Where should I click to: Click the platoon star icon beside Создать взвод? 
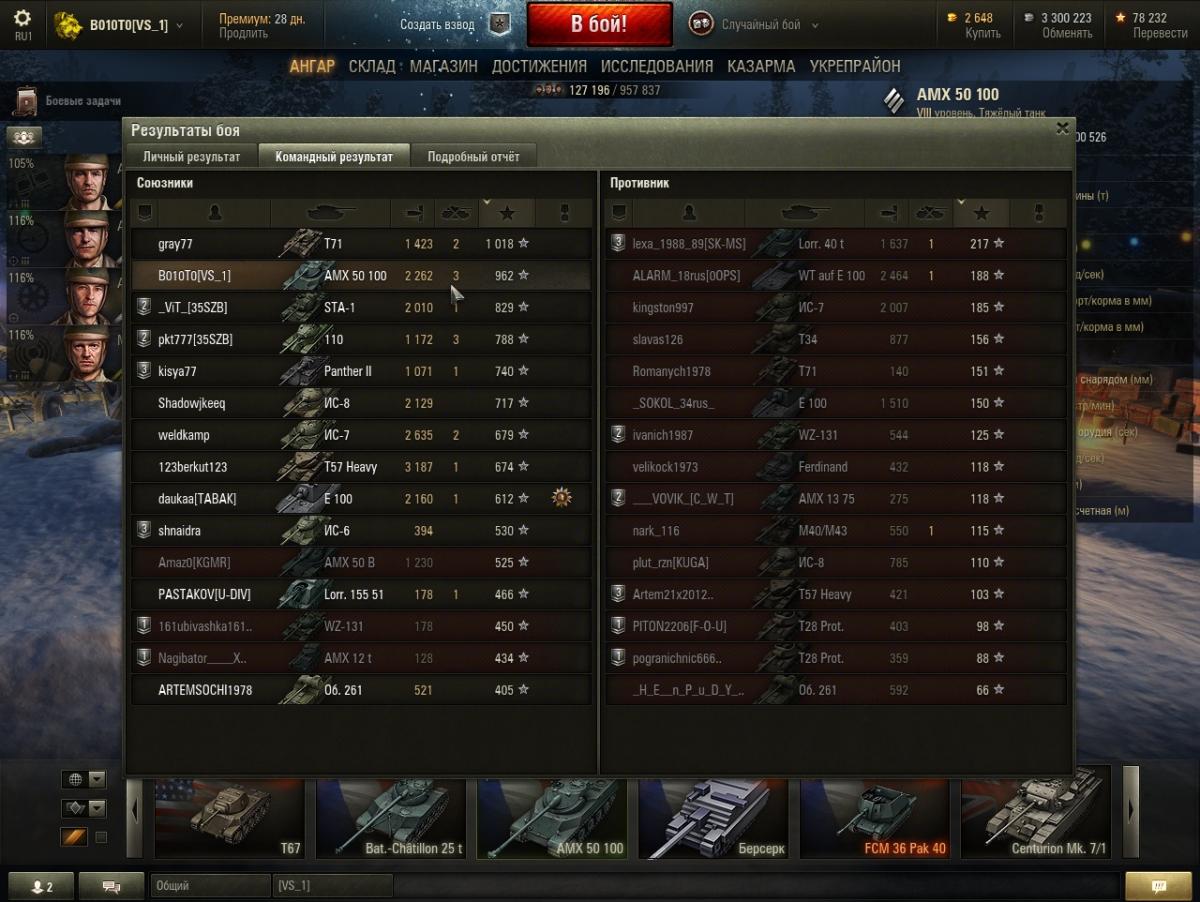point(500,24)
